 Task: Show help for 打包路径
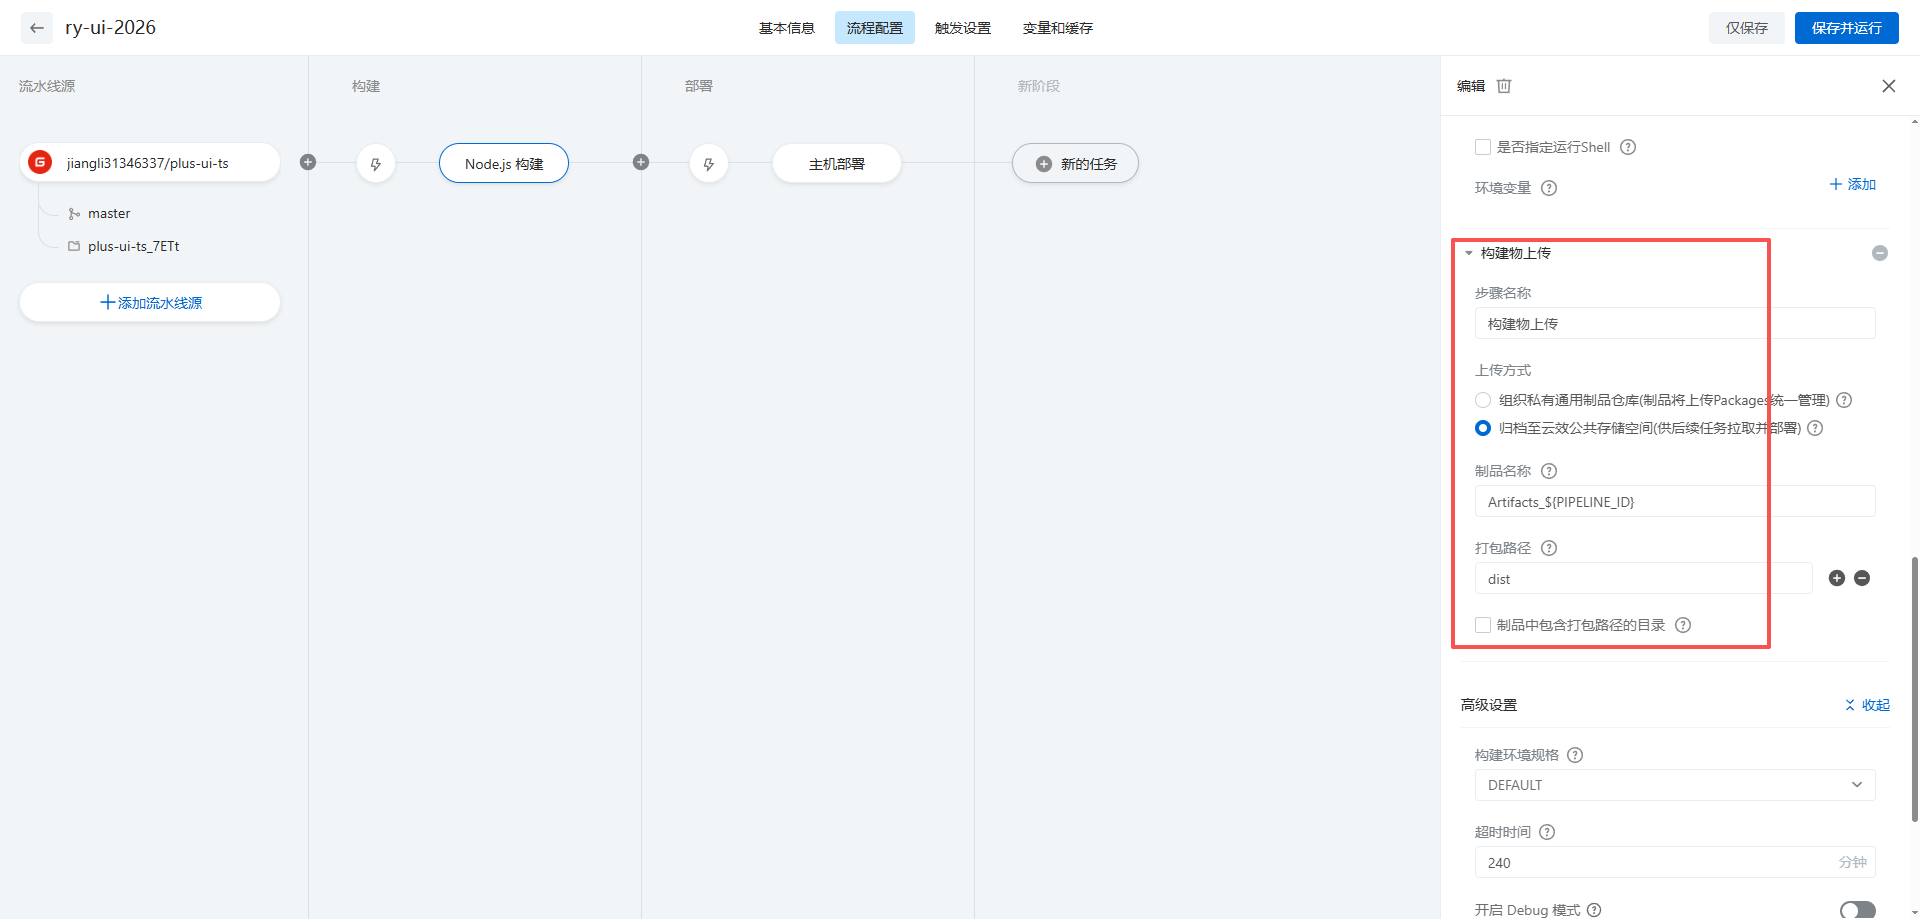(1549, 548)
